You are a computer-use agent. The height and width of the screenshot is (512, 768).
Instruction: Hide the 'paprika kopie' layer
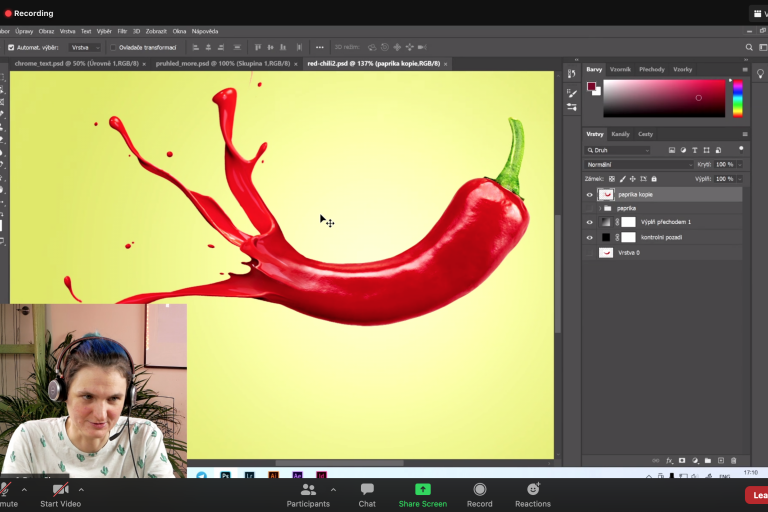(589, 195)
